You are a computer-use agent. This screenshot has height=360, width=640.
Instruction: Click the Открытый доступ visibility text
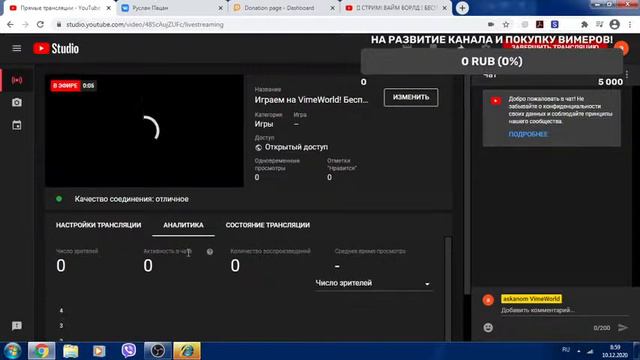tap(296, 147)
